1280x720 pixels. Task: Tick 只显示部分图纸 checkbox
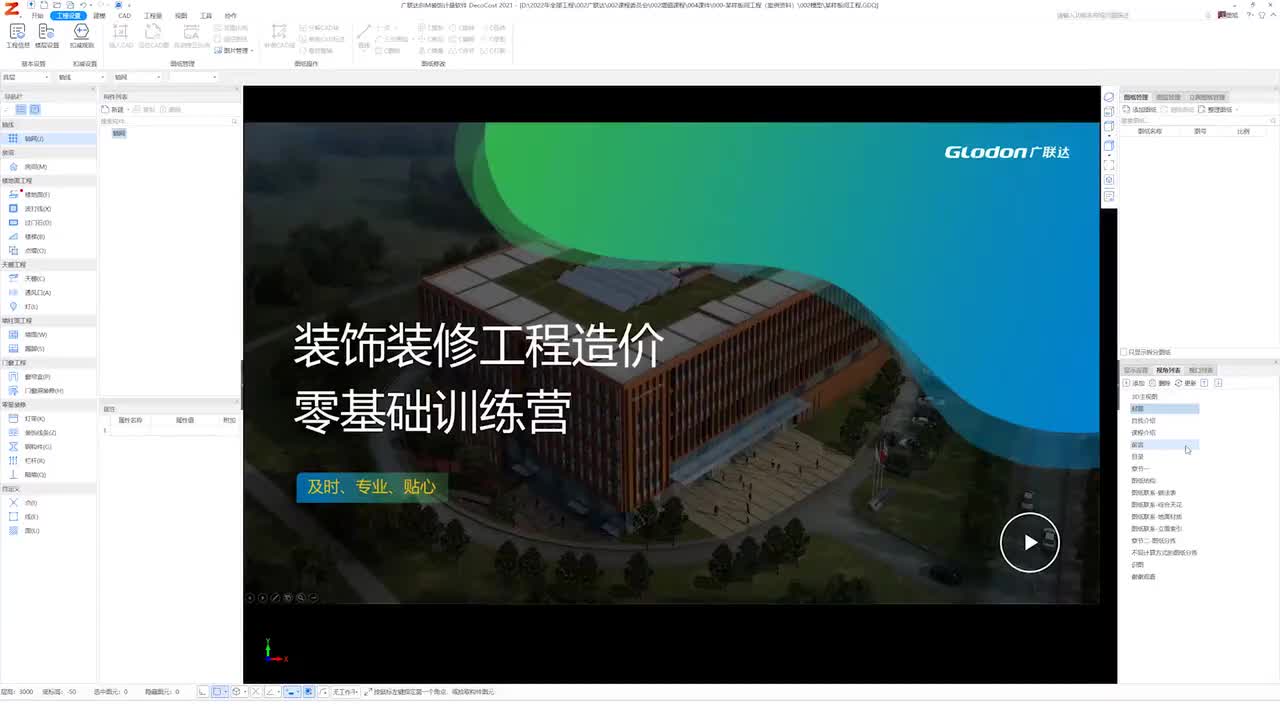click(1124, 352)
